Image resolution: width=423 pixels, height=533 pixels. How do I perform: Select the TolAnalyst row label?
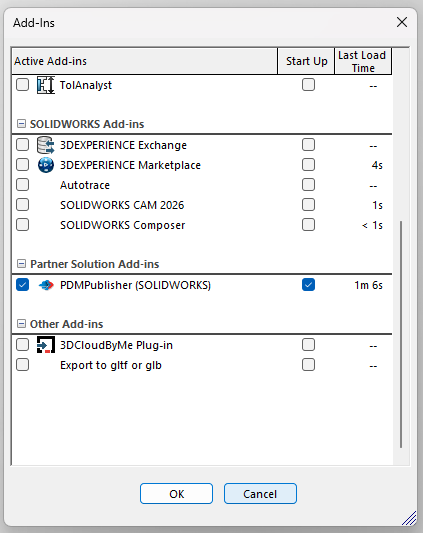86,85
